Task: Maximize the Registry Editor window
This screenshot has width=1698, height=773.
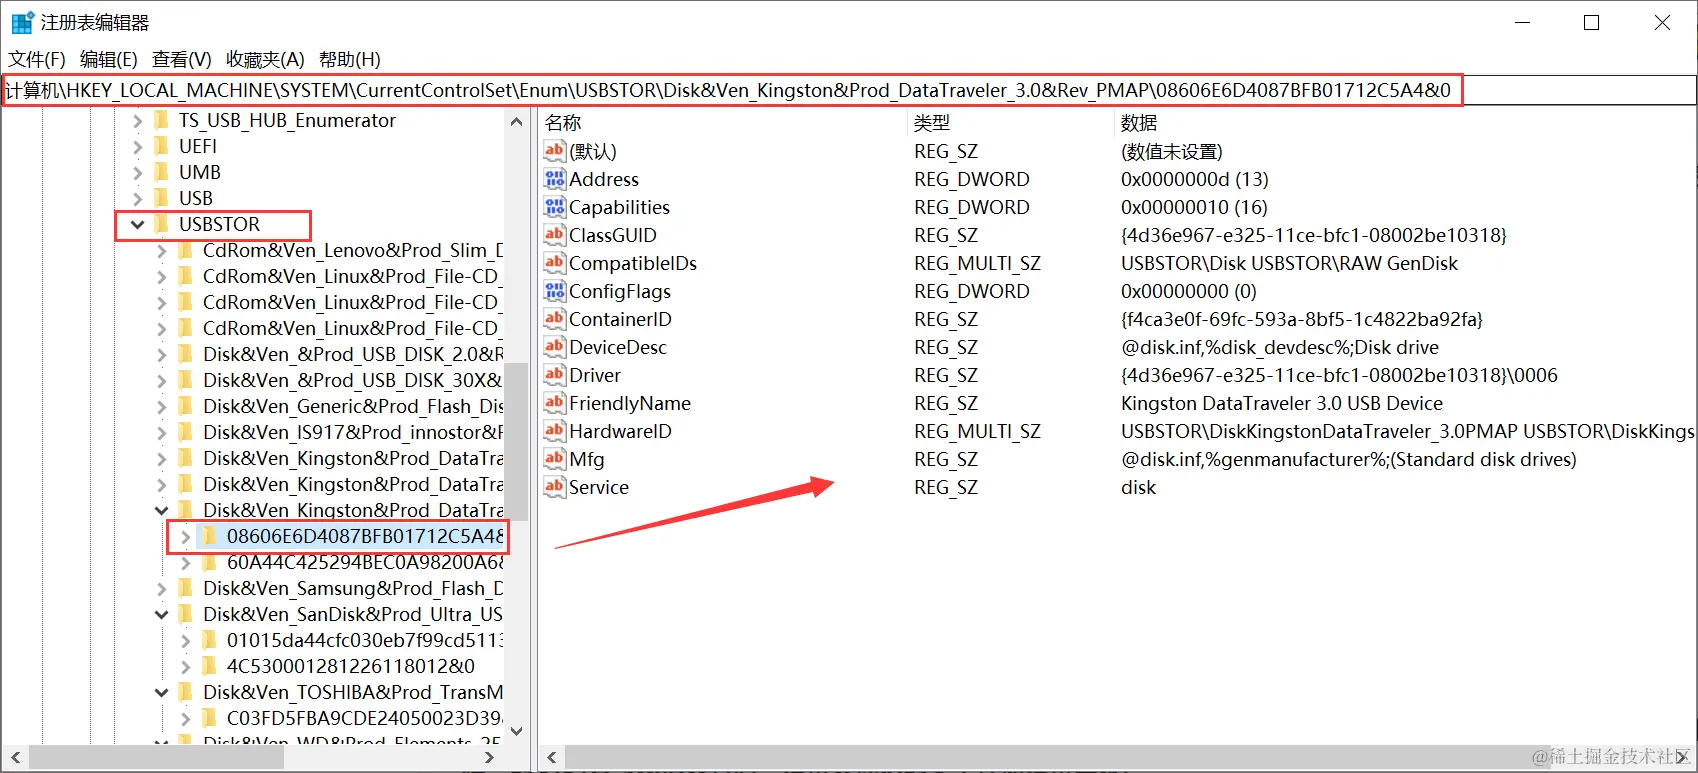Action: pyautogui.click(x=1592, y=22)
